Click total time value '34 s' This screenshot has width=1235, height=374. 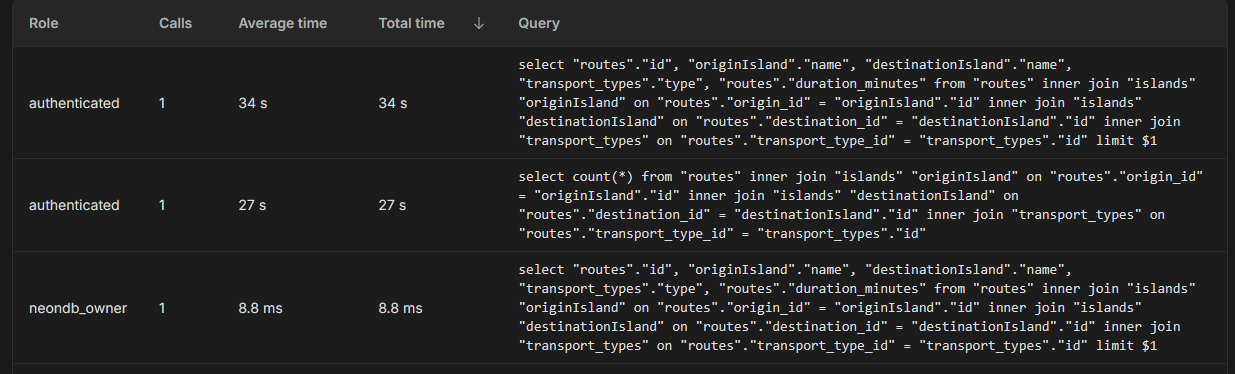(393, 103)
